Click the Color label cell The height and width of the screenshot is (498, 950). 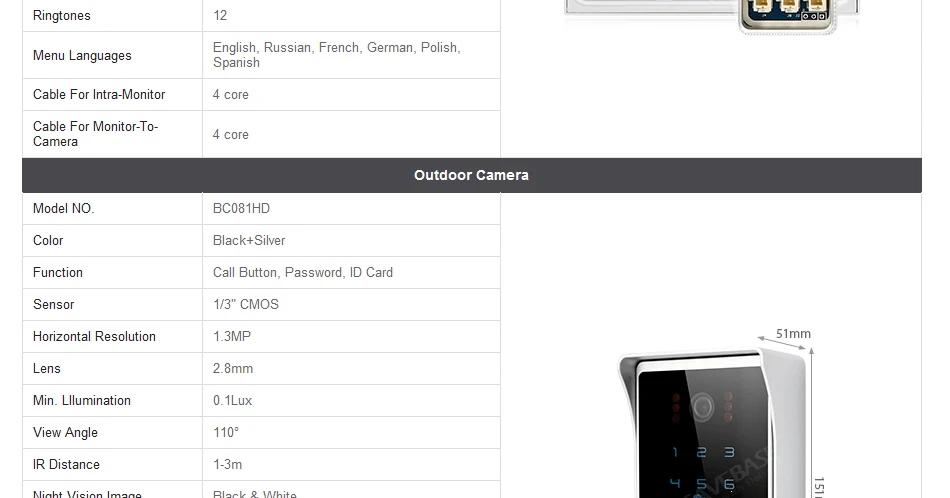(x=48, y=241)
